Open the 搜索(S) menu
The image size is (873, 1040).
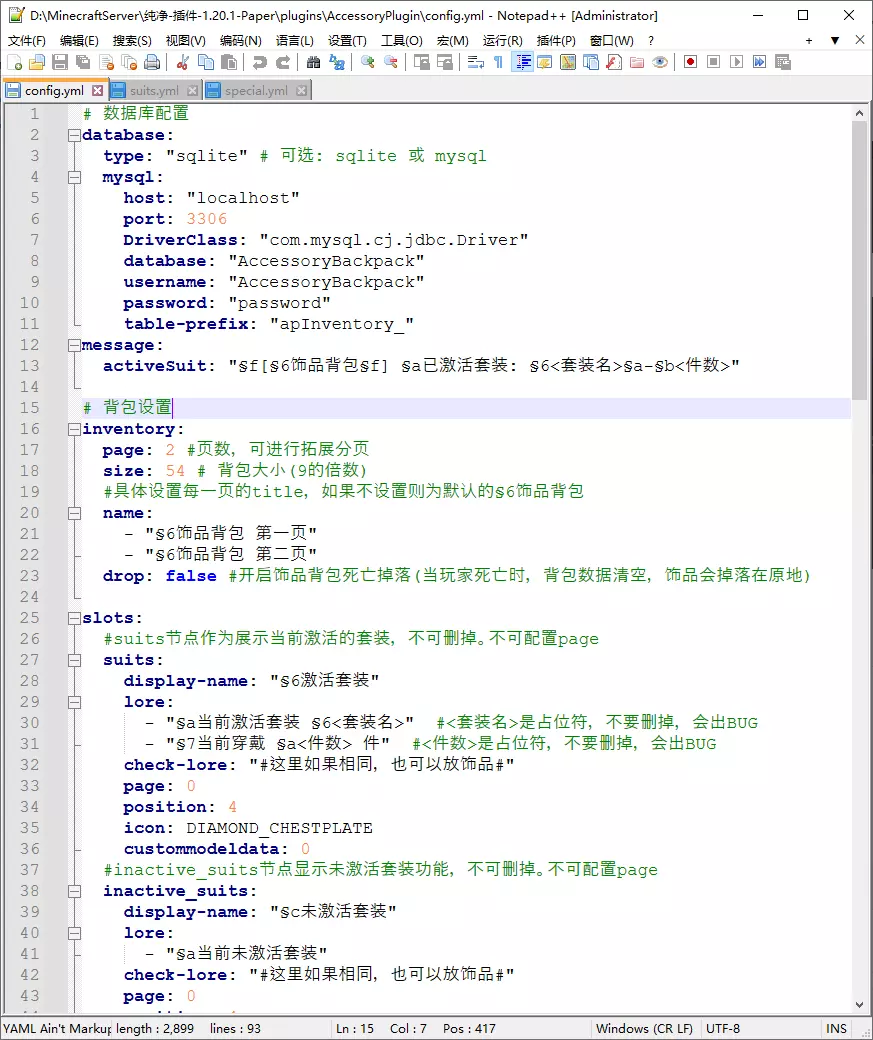132,40
